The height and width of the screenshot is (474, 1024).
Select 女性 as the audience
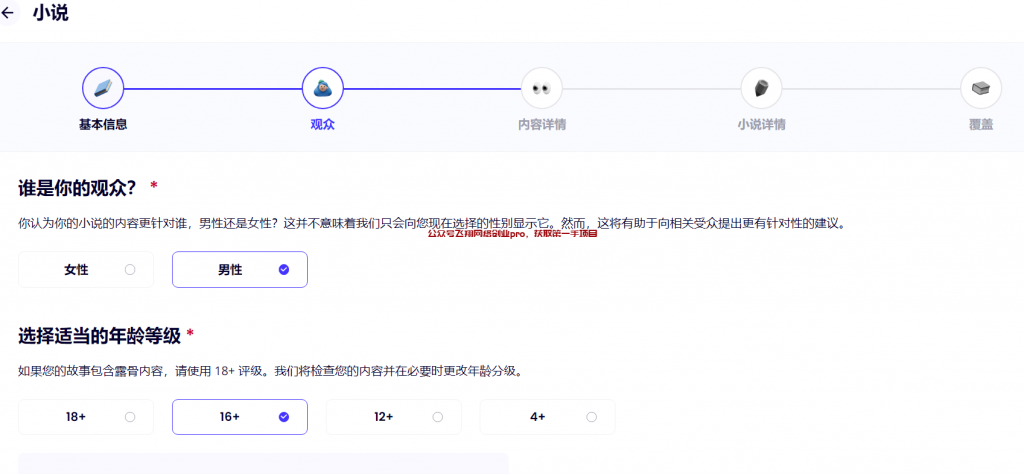click(86, 270)
